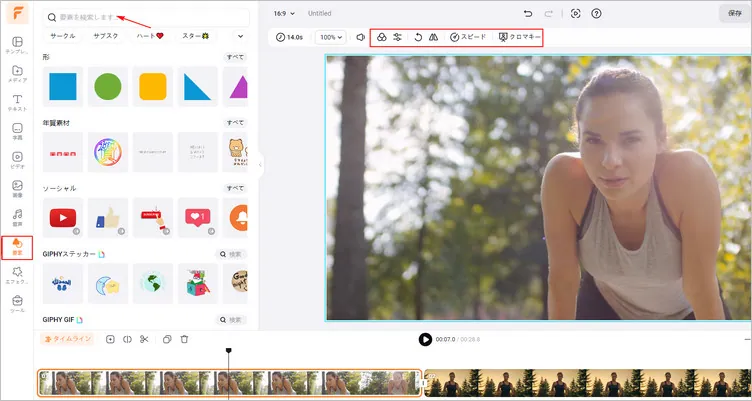Add the blue square shape
This screenshot has width=752, height=401.
point(63,86)
